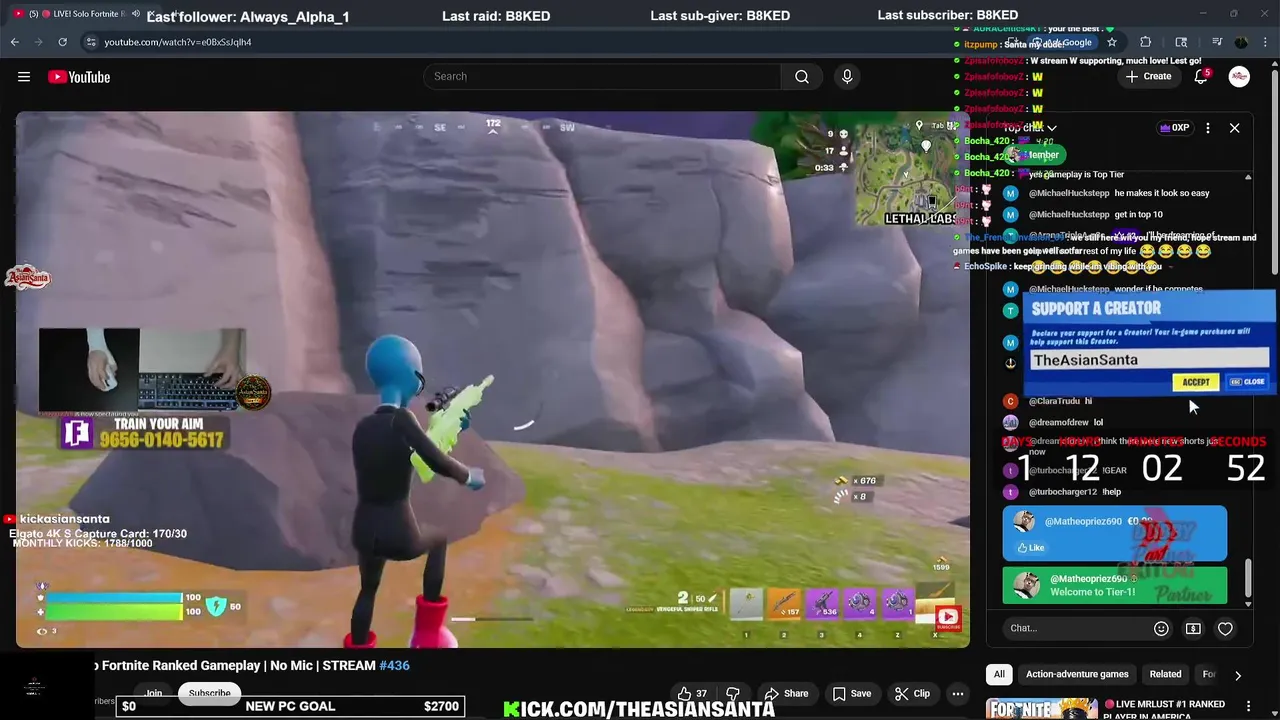Save the video to a playlist
1280x720 pixels.
[x=852, y=693]
